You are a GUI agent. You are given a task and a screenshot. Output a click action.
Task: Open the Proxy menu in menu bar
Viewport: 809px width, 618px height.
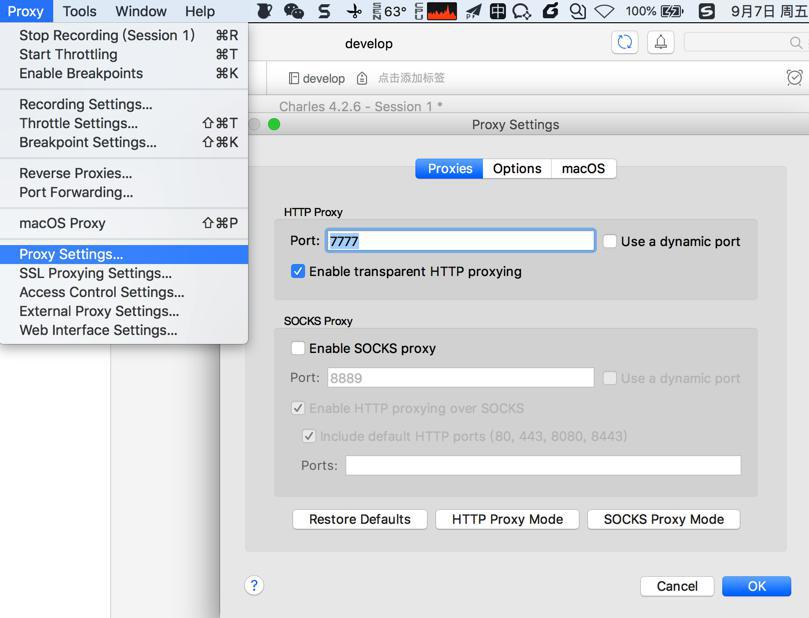pos(25,11)
